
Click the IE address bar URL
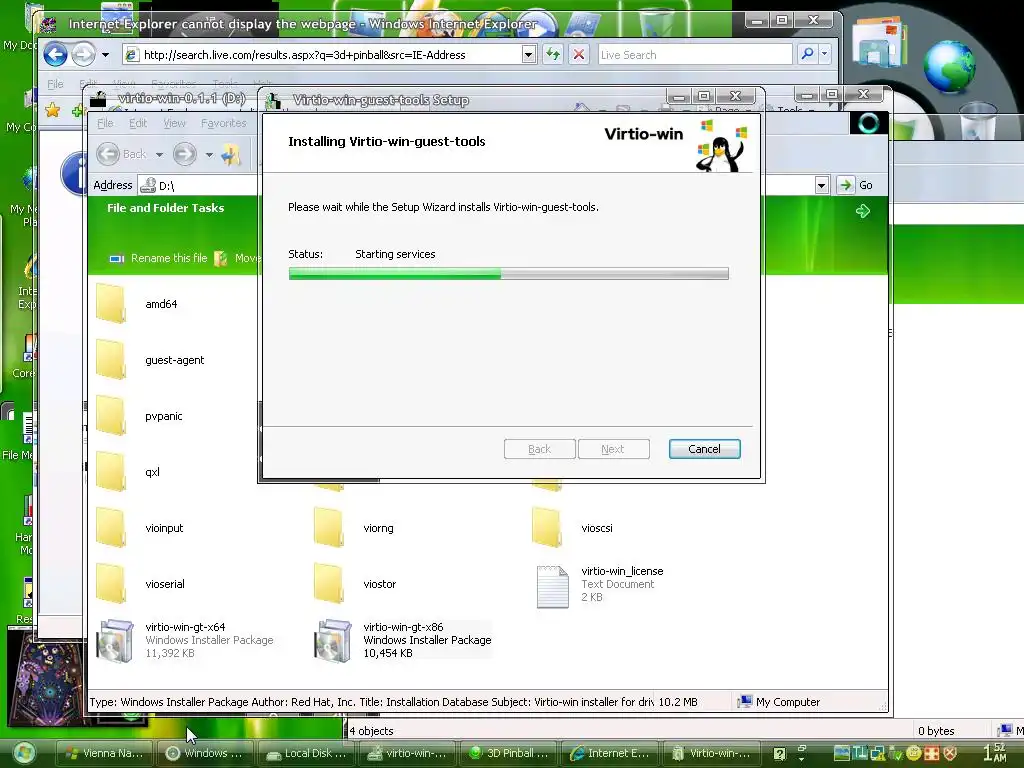click(x=304, y=55)
